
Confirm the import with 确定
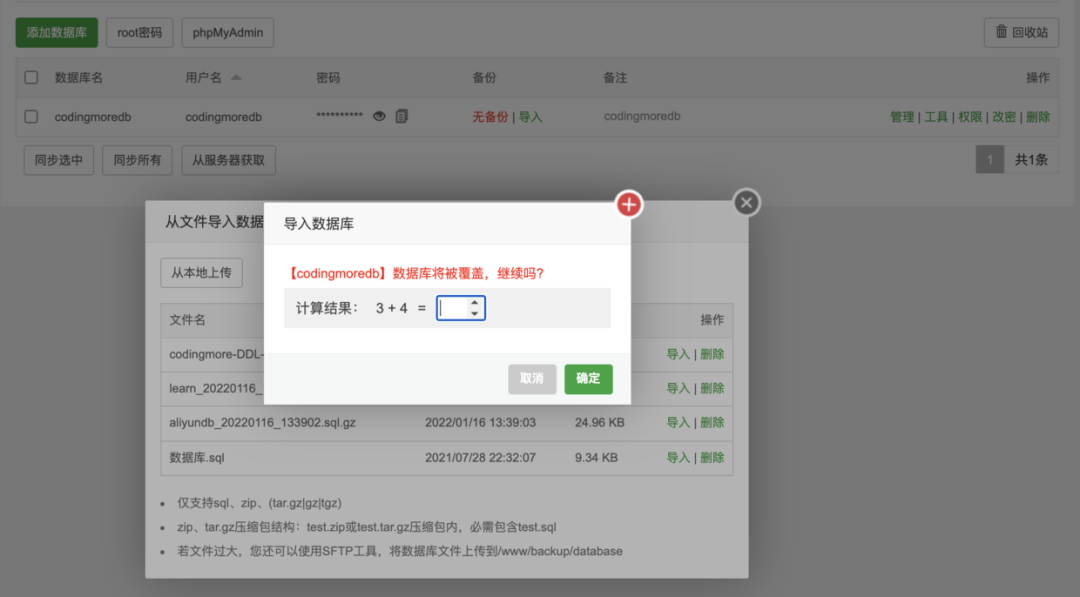point(588,379)
